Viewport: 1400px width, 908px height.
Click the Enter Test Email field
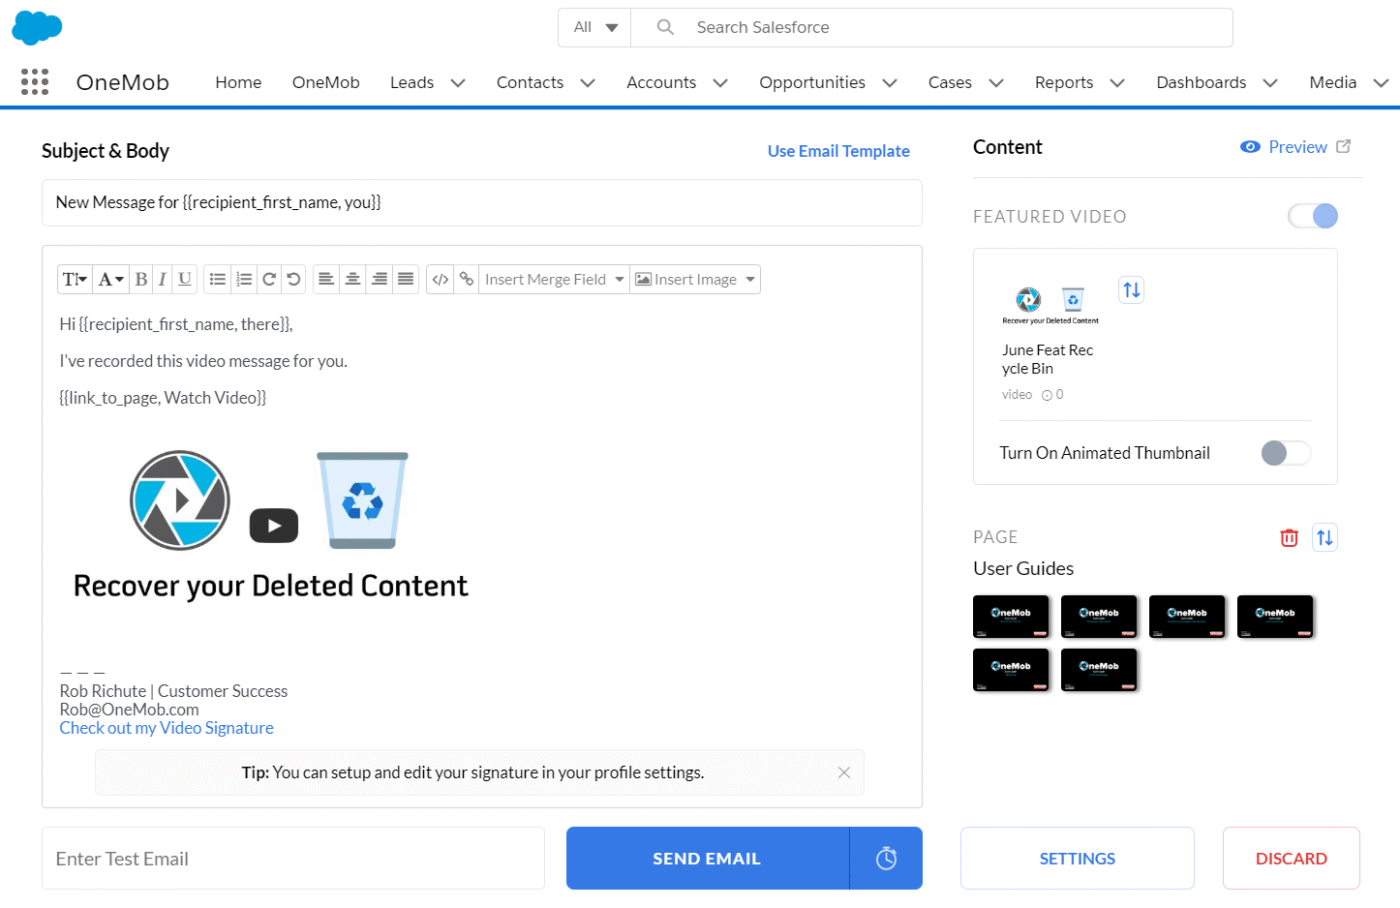(293, 859)
